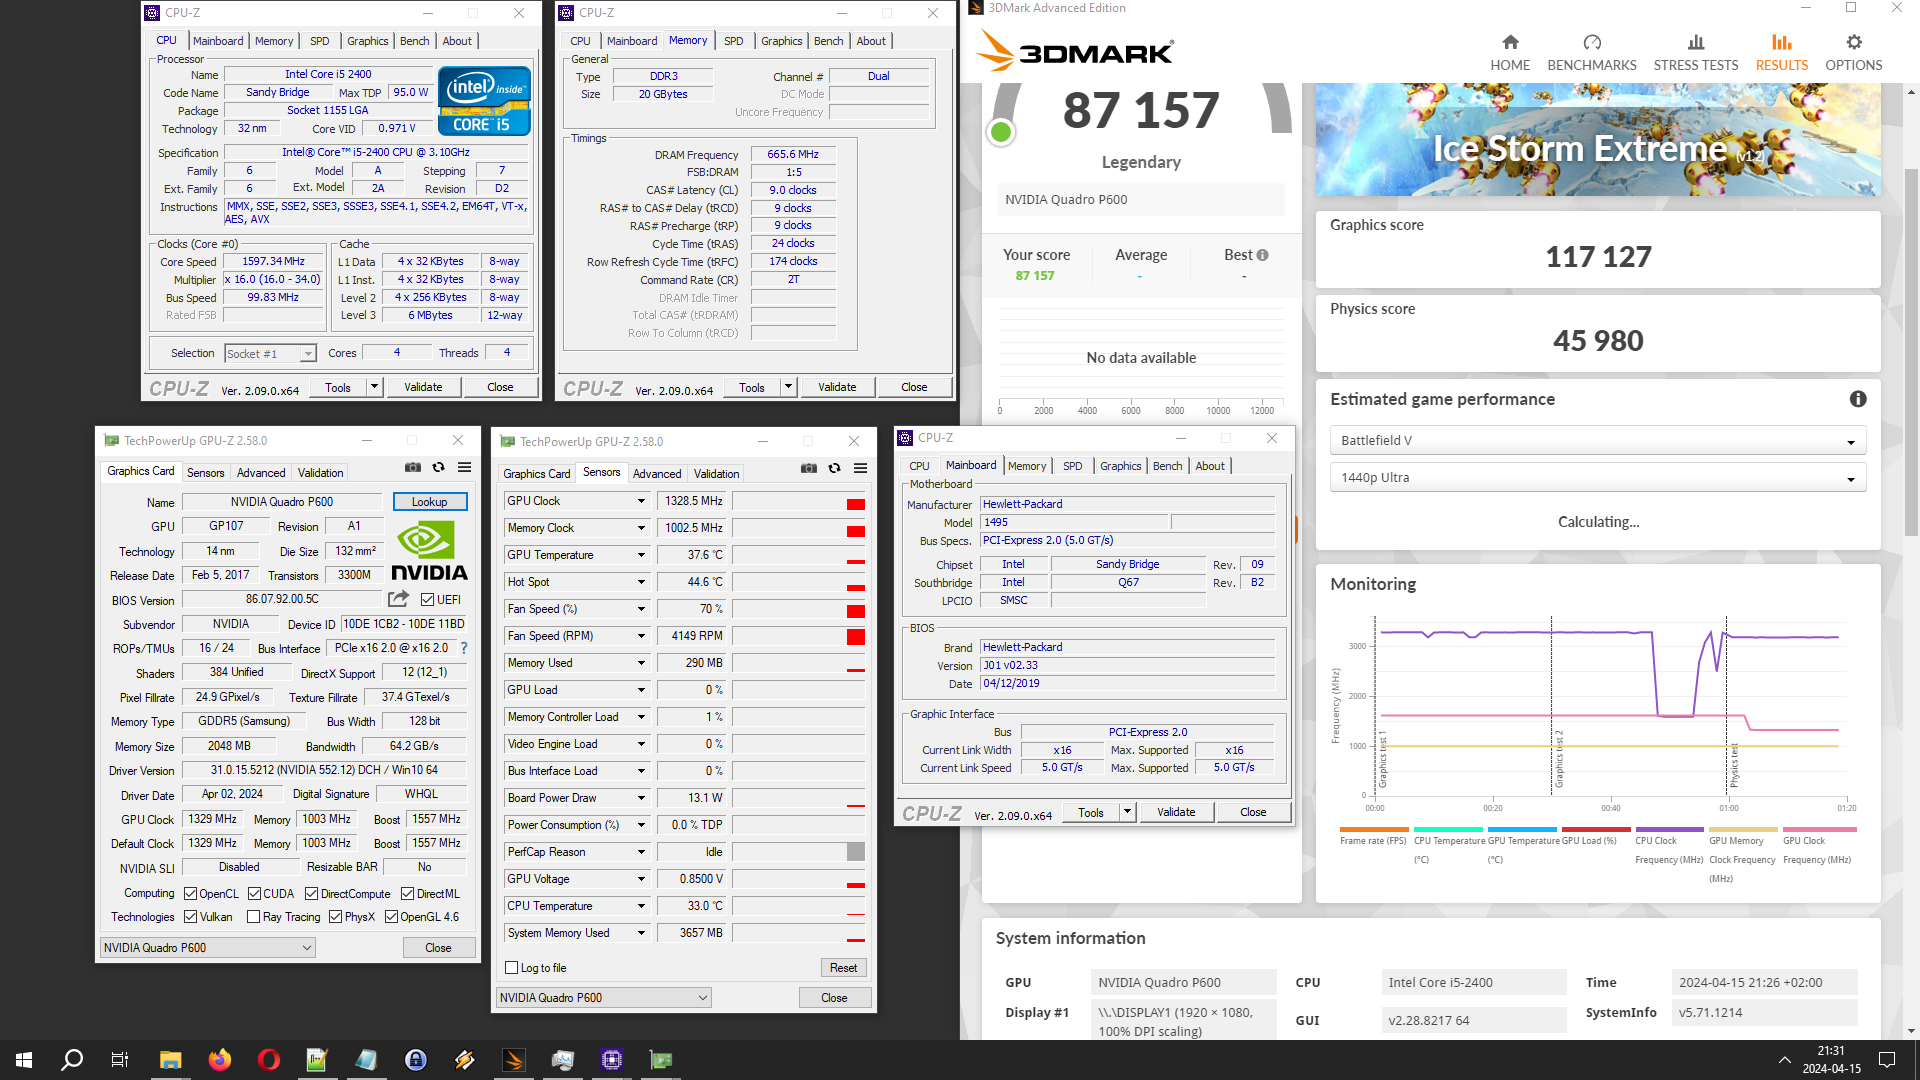This screenshot has height=1080, width=1920.
Task: Toggle PhysX checkbox
Action: 336,917
